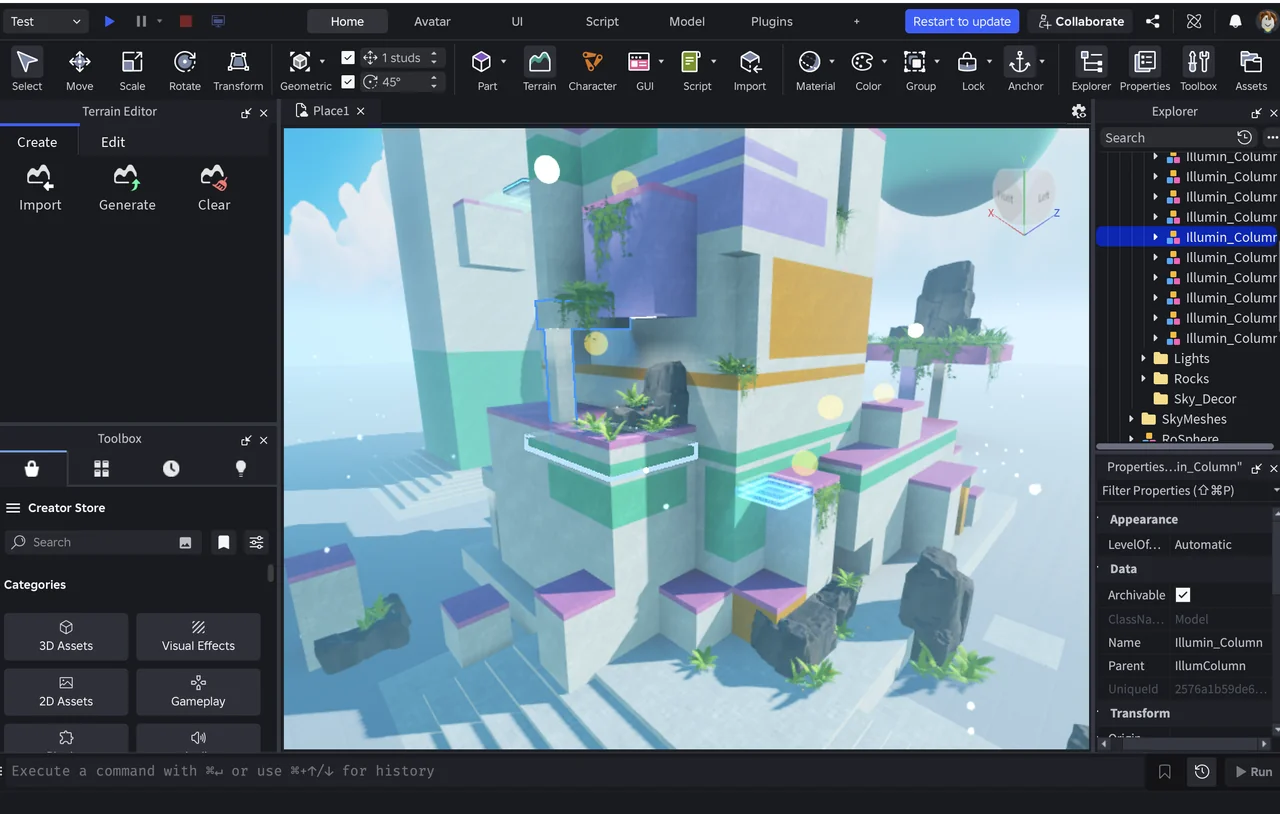Toggle the 45° rotation snapping checkbox
Image resolution: width=1280 pixels, height=814 pixels.
click(348, 82)
